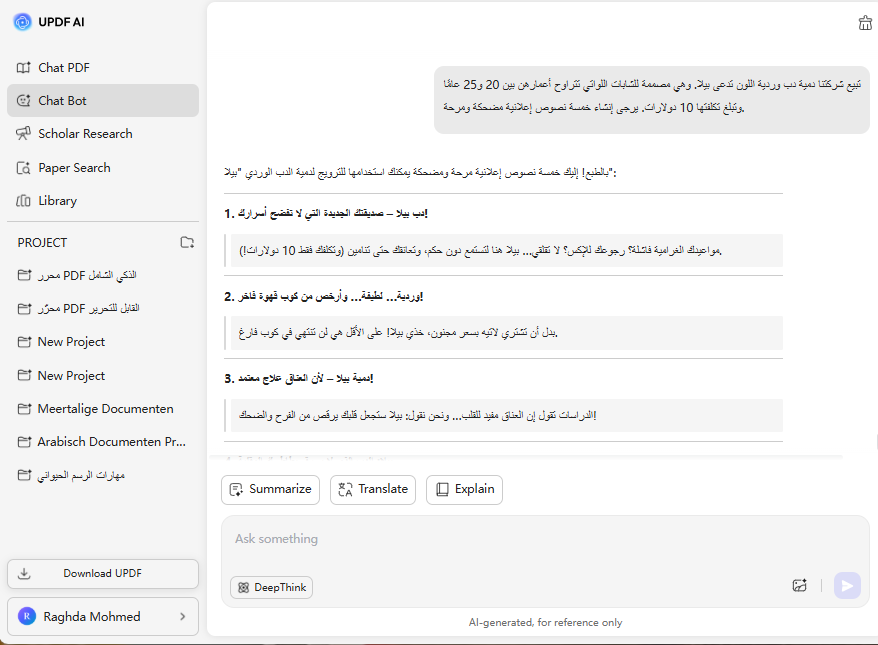Click the UPDF AI logo icon
The image size is (878, 645).
pos(23,22)
